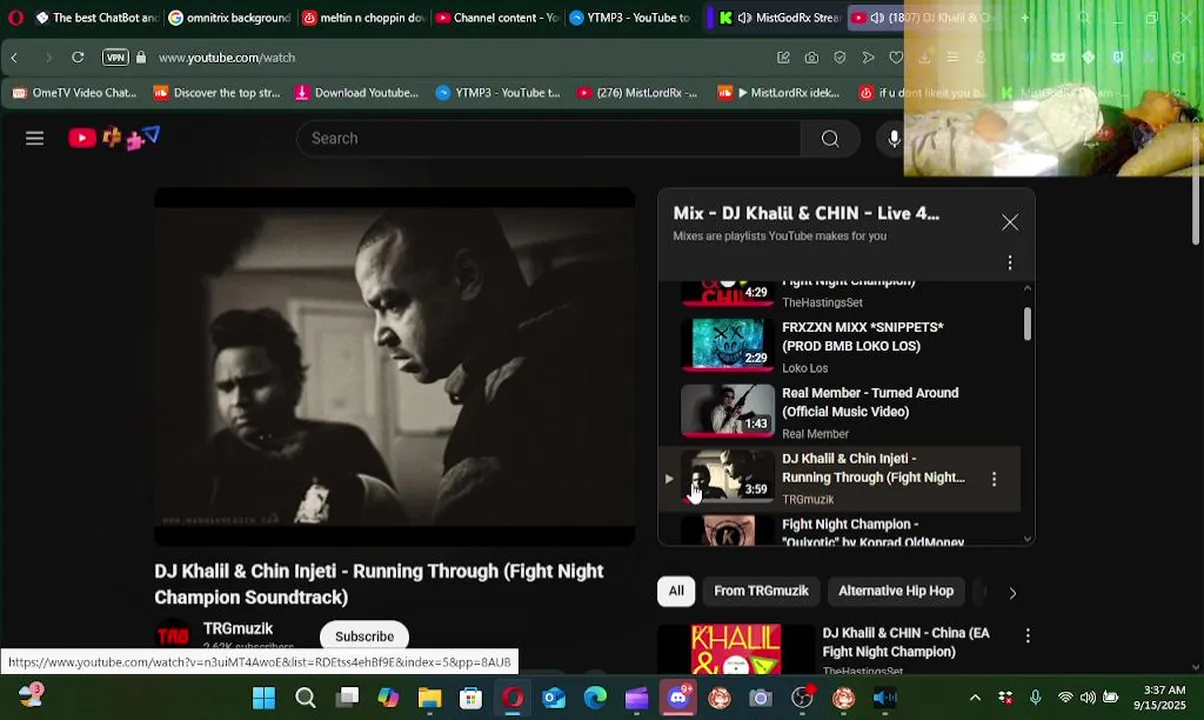1204x720 pixels.
Task: Go back using the browser arrow
Action: pos(14,57)
